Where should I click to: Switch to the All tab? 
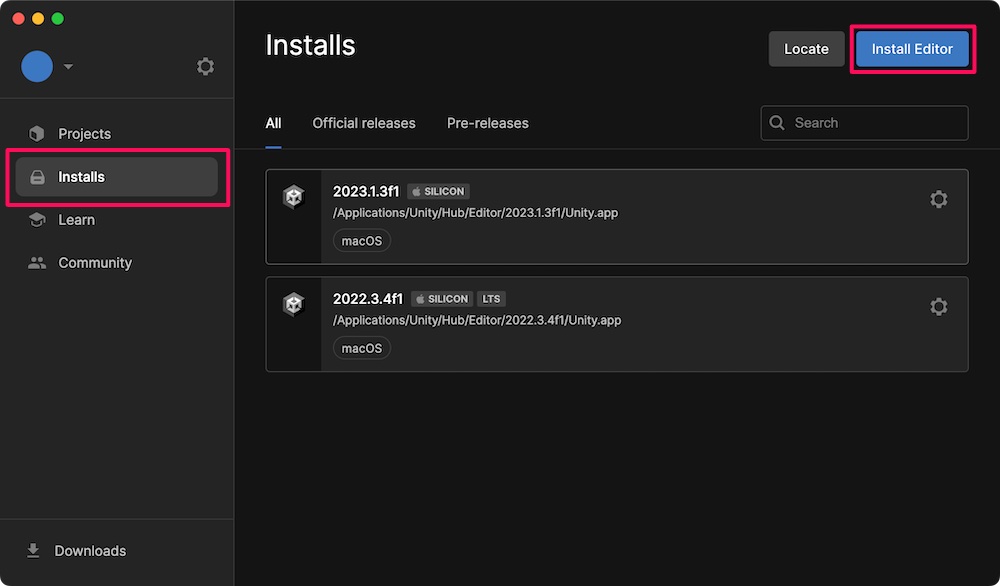(273, 124)
